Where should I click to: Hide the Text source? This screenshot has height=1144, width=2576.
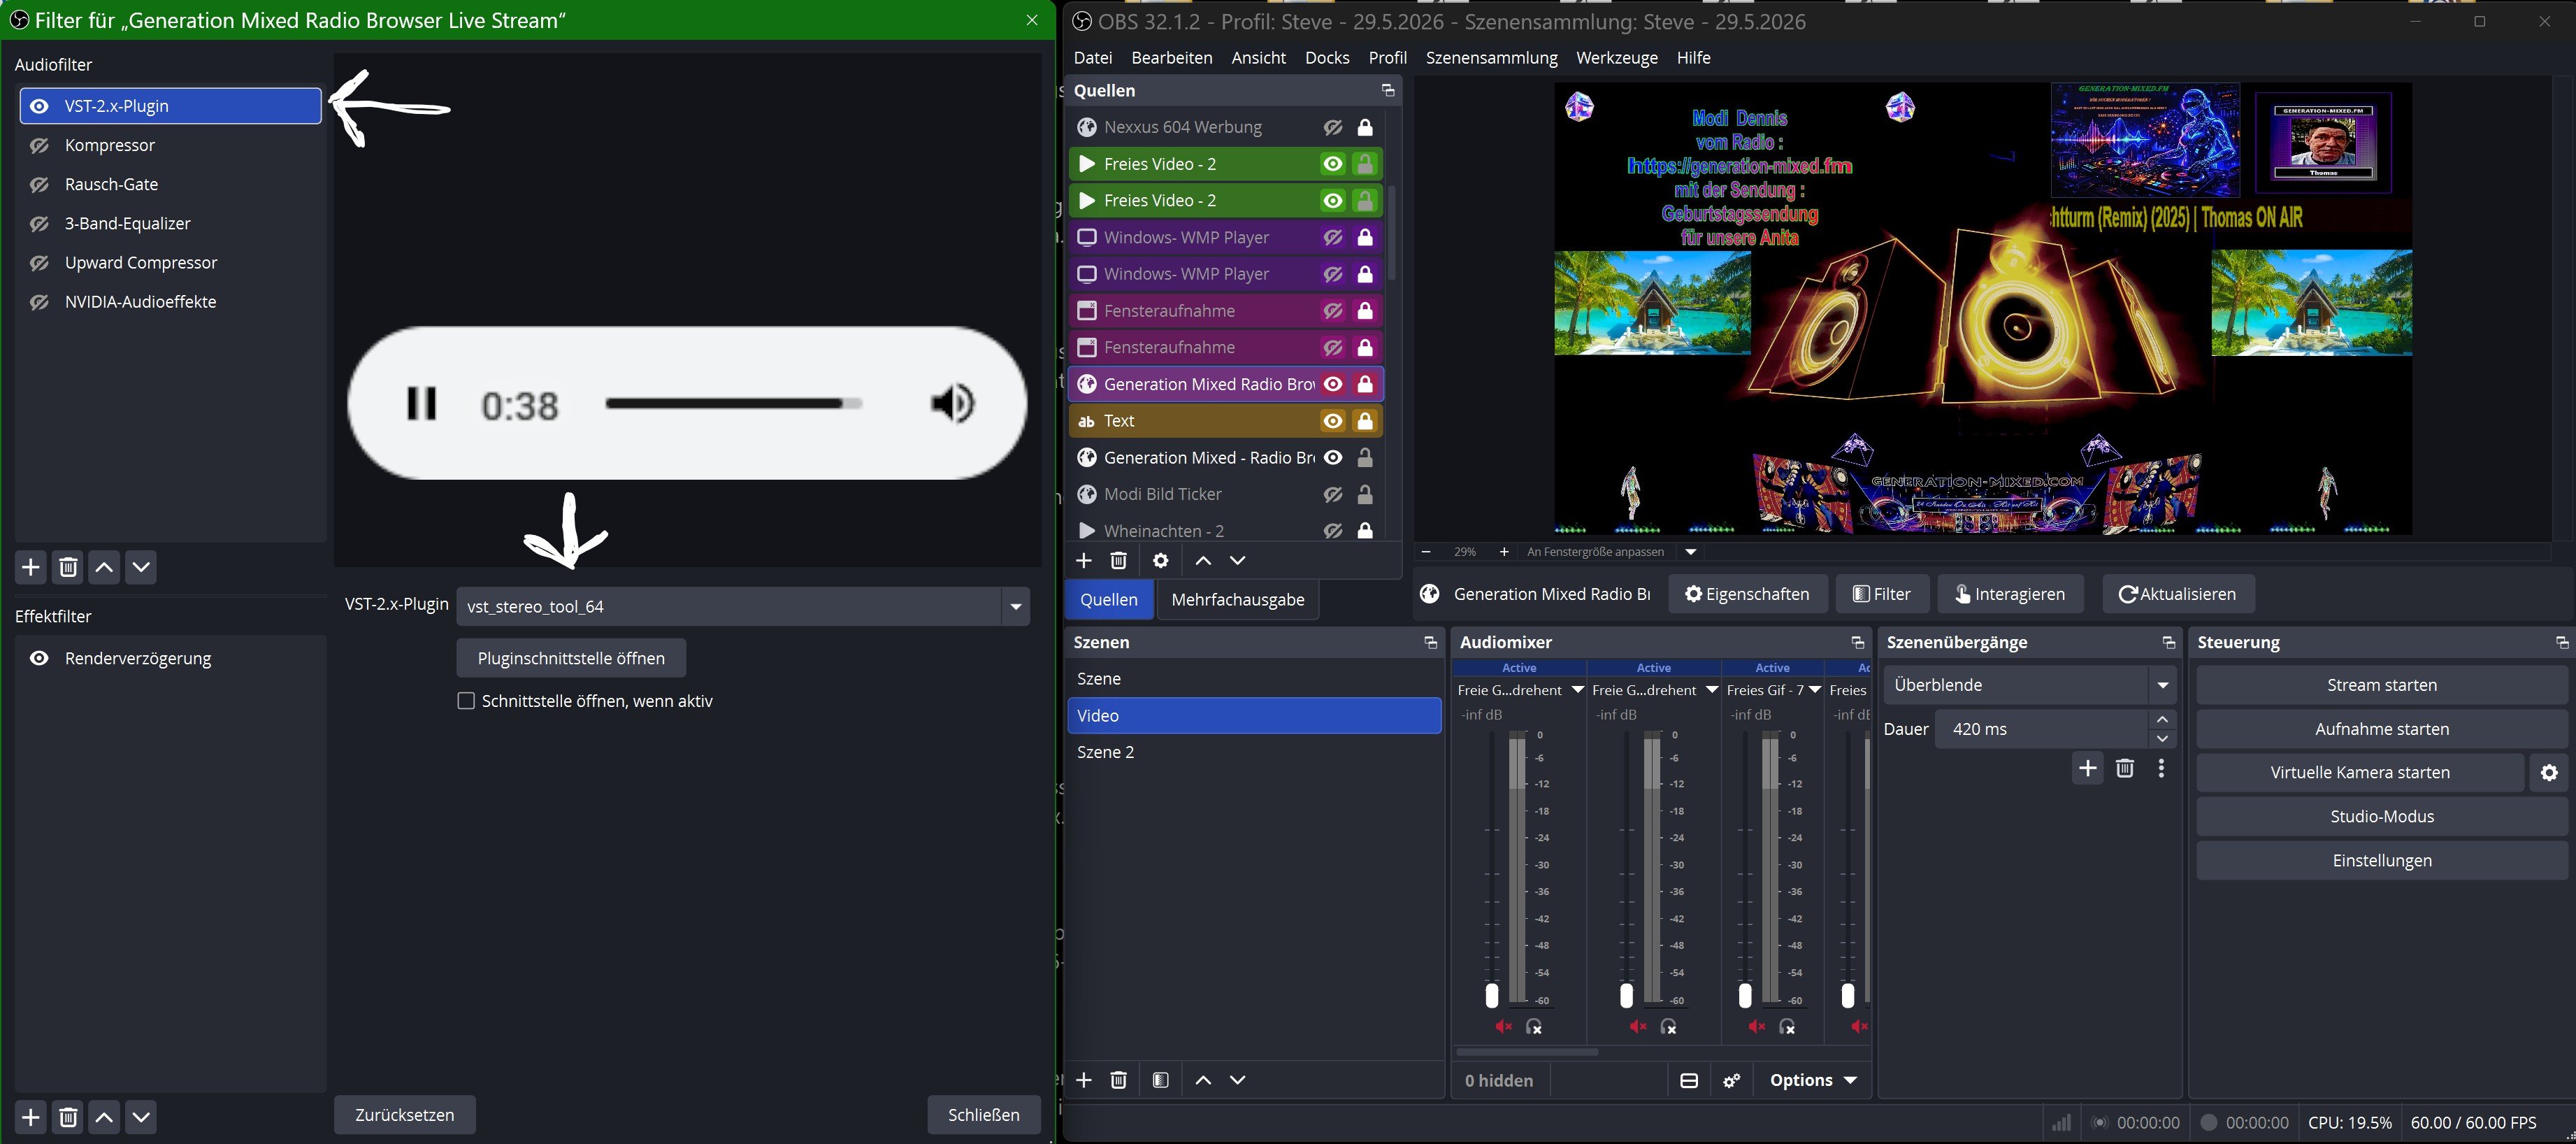1333,421
